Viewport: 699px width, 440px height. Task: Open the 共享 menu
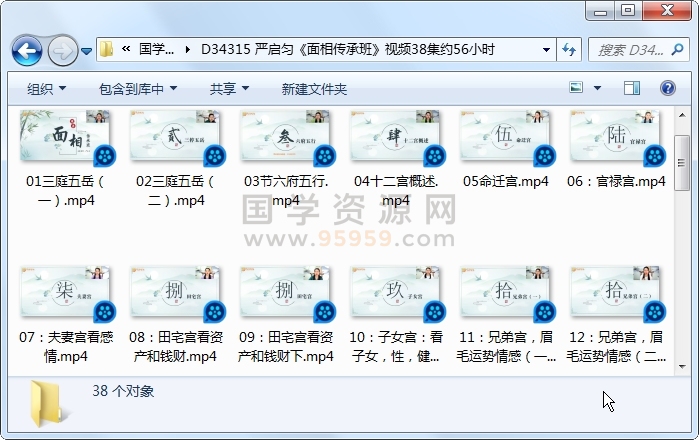point(229,89)
